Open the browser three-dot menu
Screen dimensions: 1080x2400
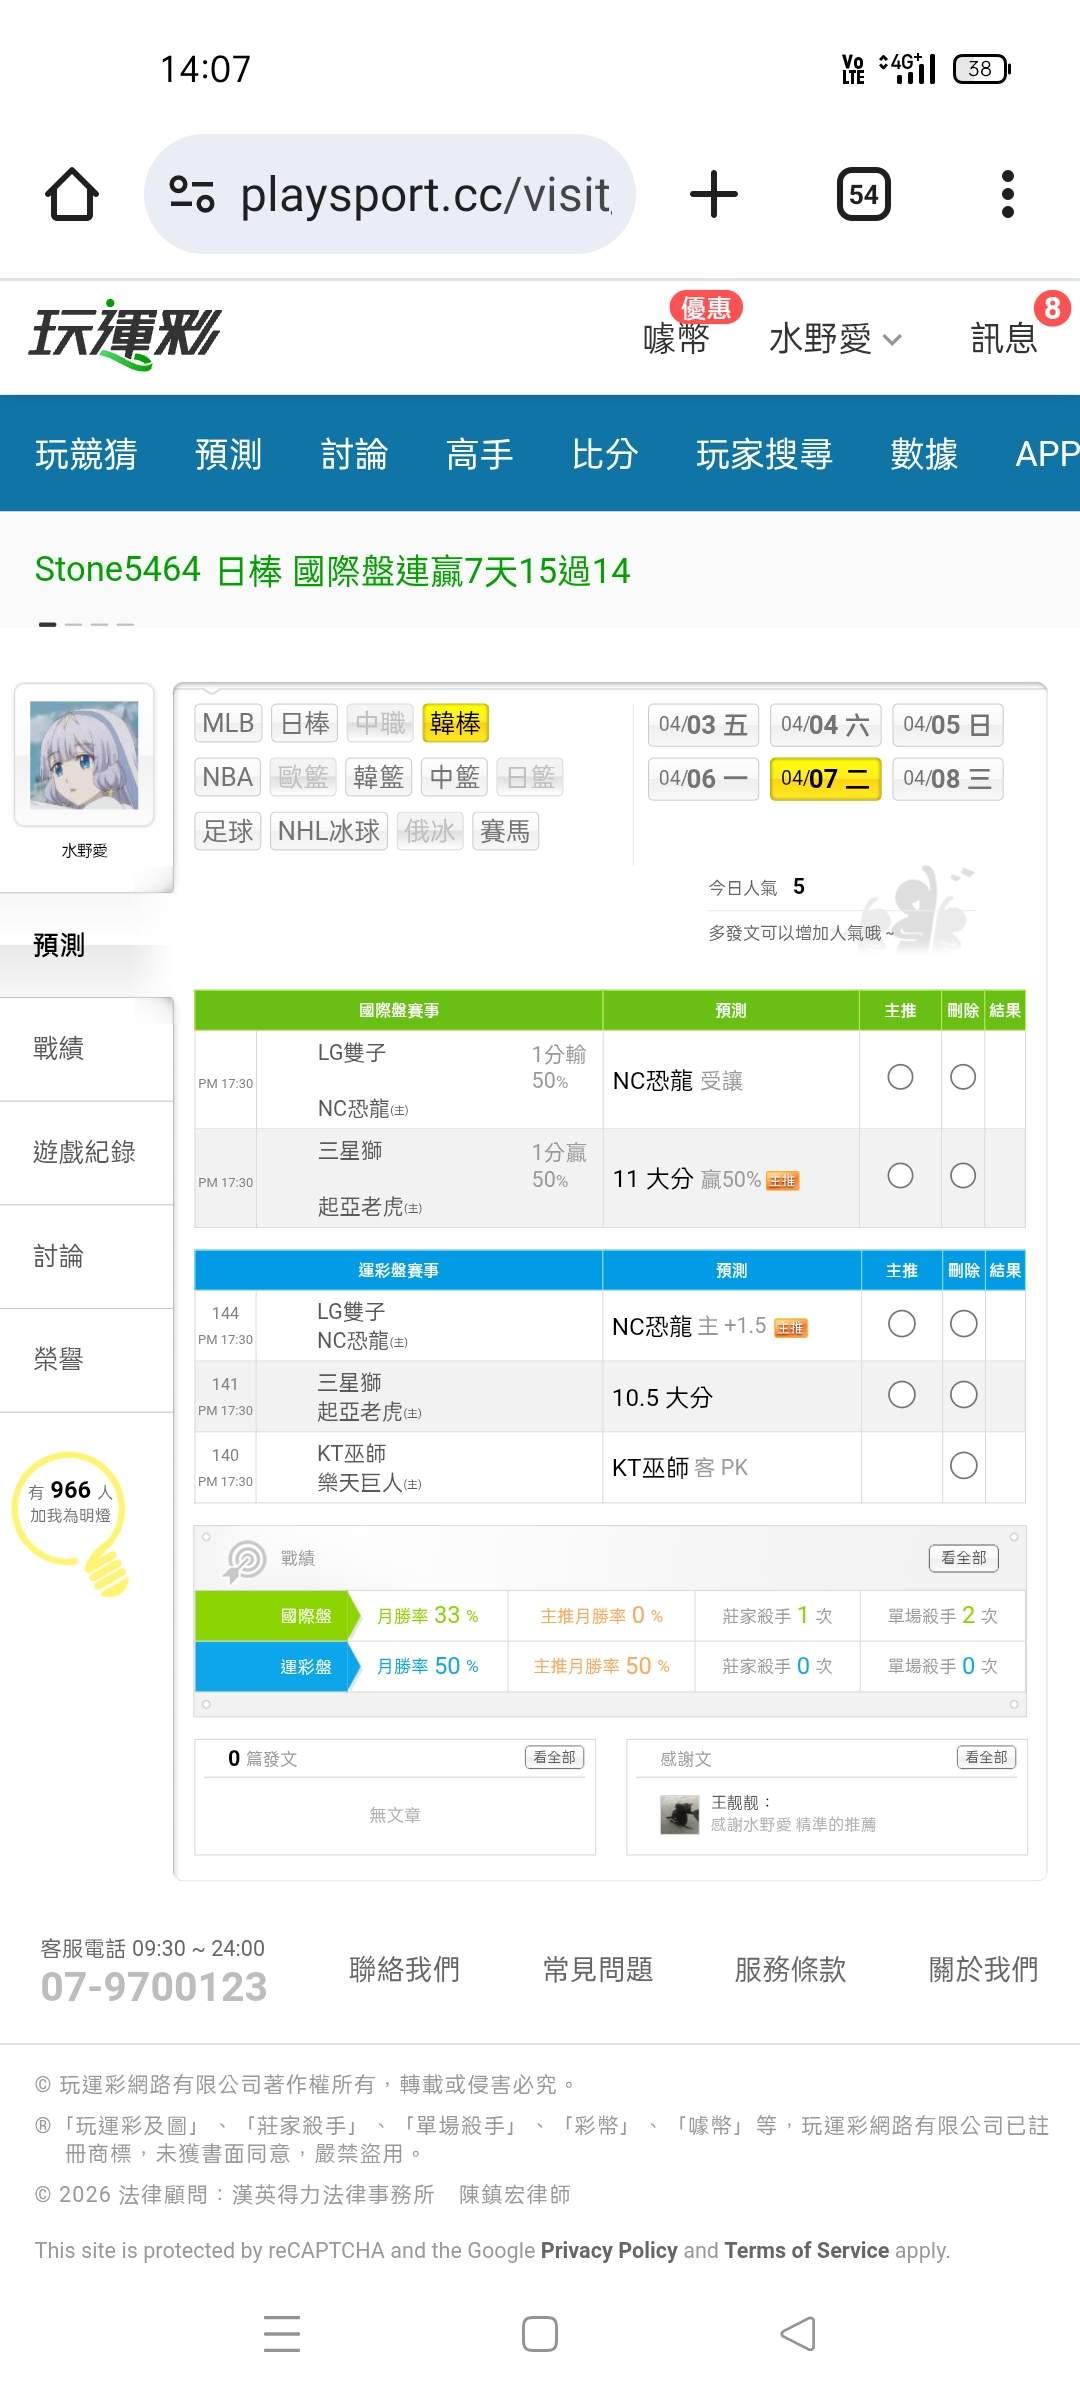click(1008, 194)
